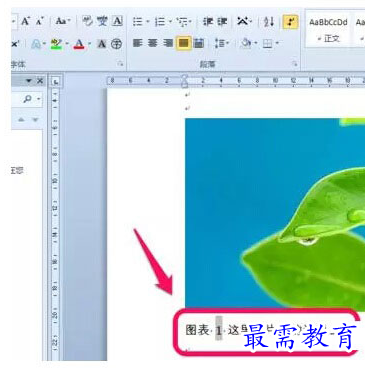Select the 正文 style in gallery

click(328, 30)
